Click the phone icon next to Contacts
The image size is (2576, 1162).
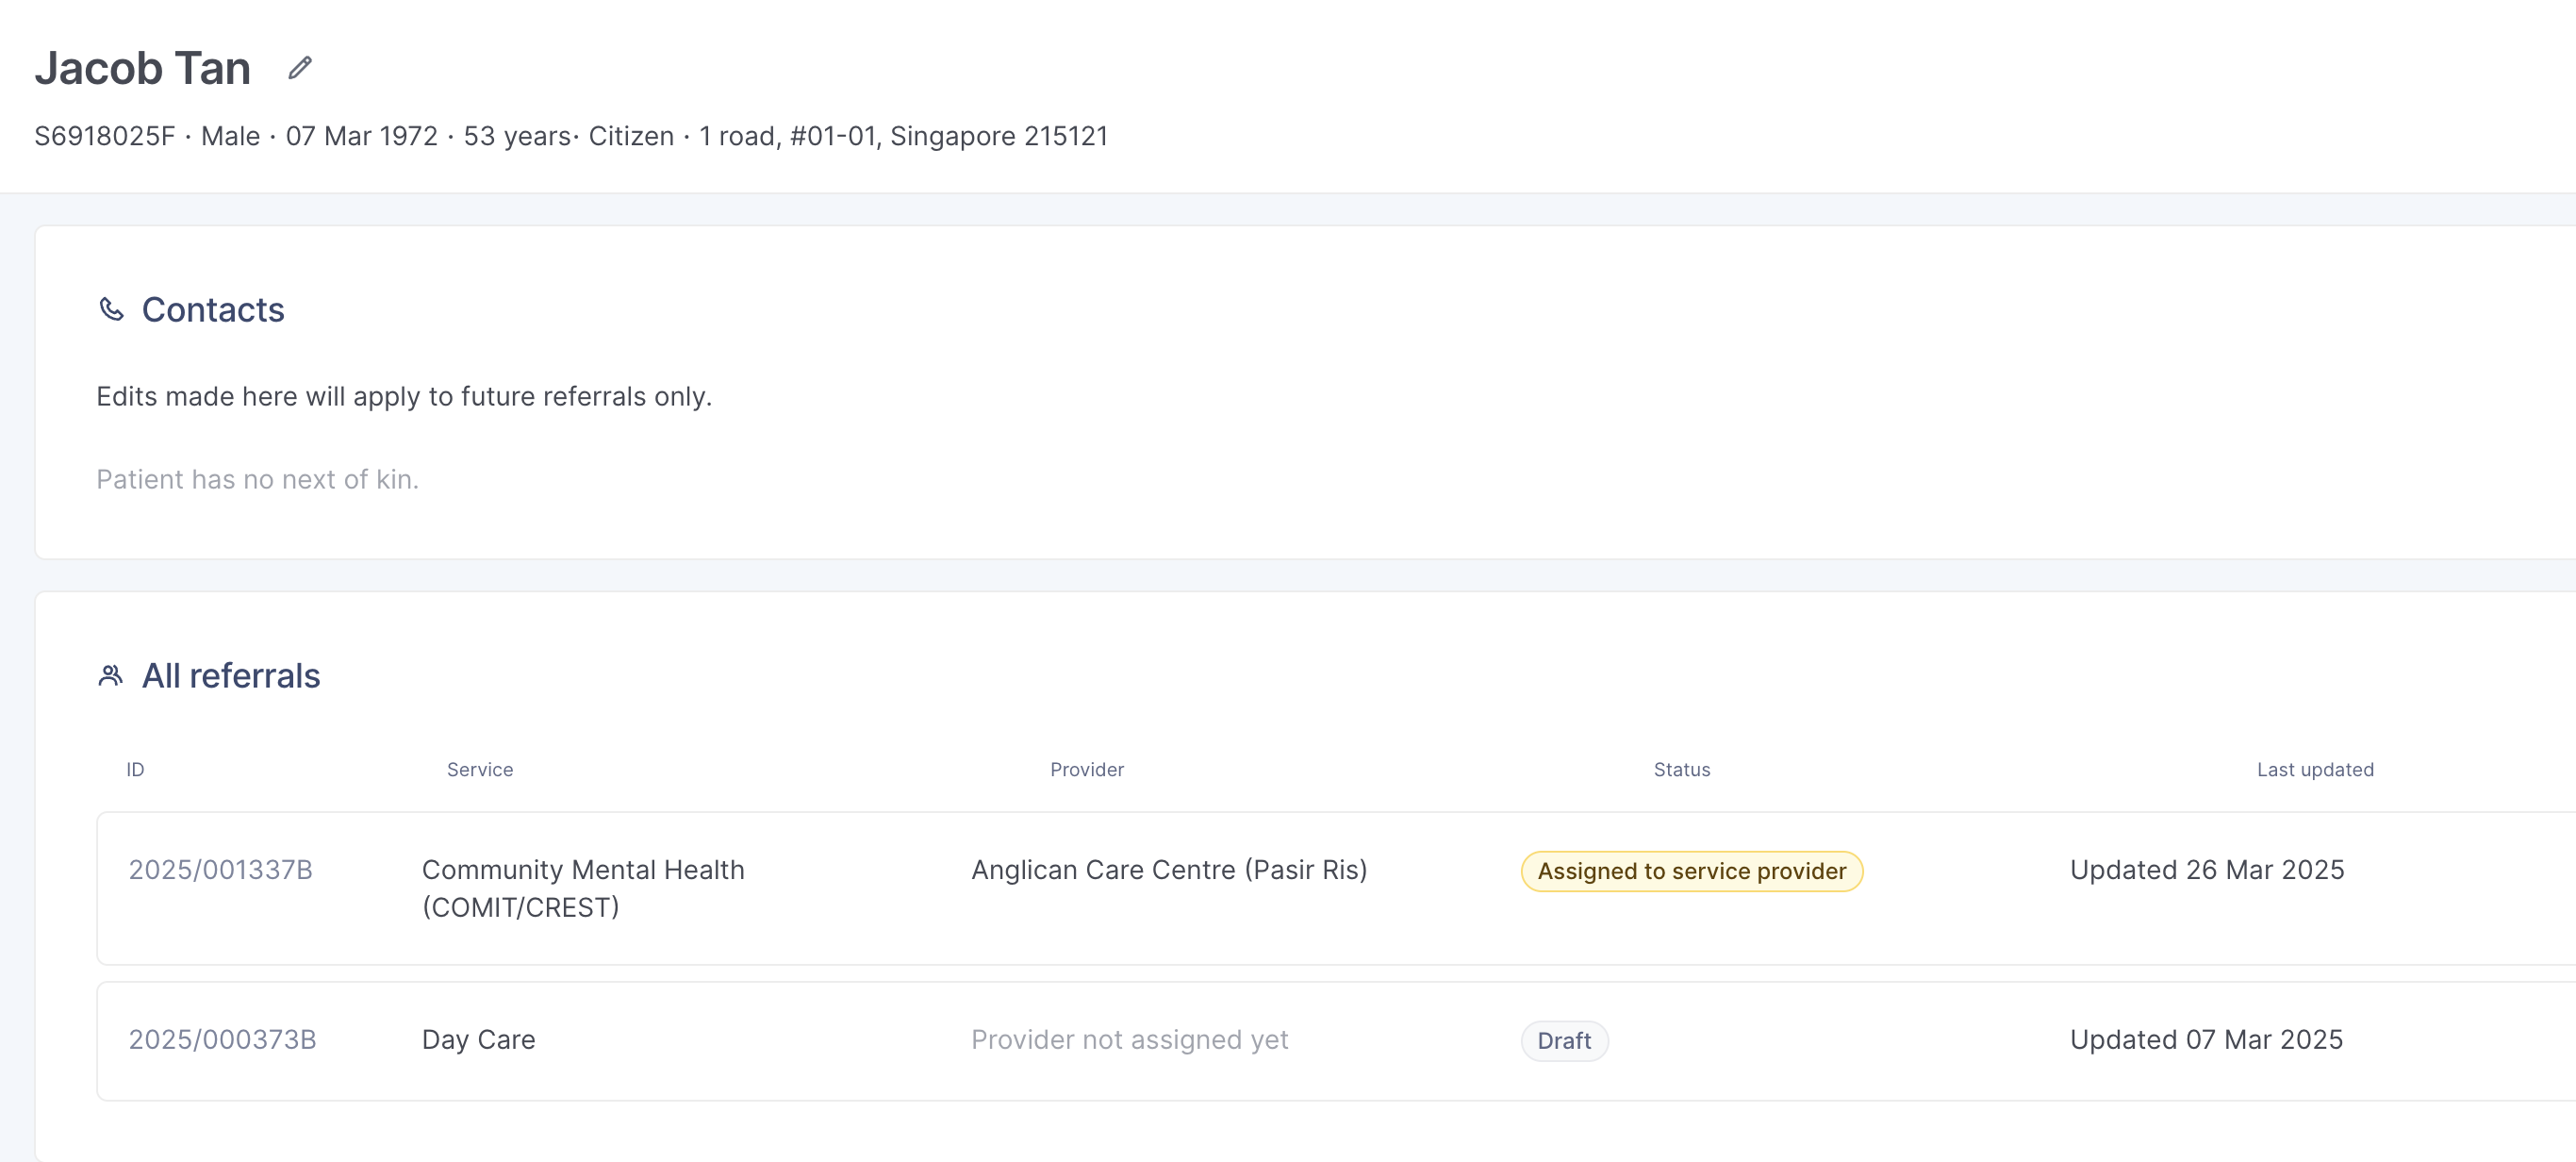(x=111, y=310)
